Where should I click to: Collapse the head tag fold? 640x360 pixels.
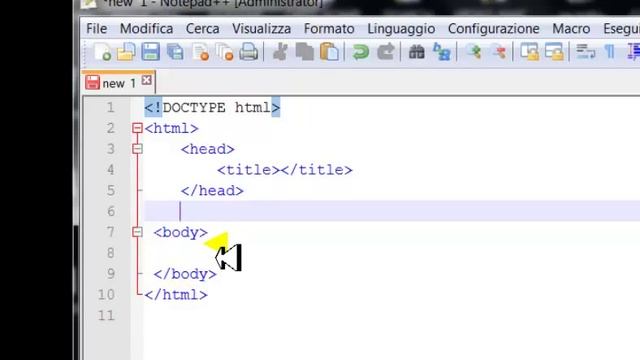coord(137,149)
